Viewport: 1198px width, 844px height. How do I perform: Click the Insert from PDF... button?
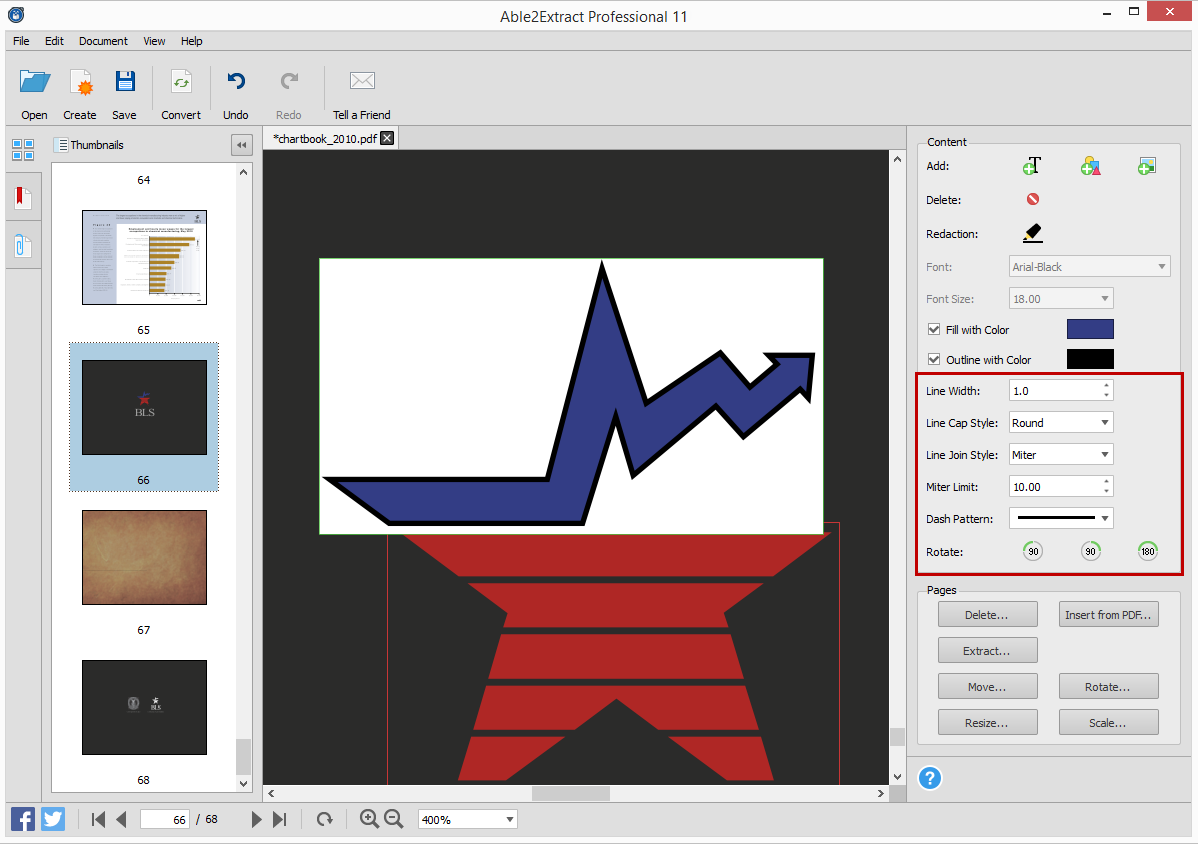(1108, 615)
